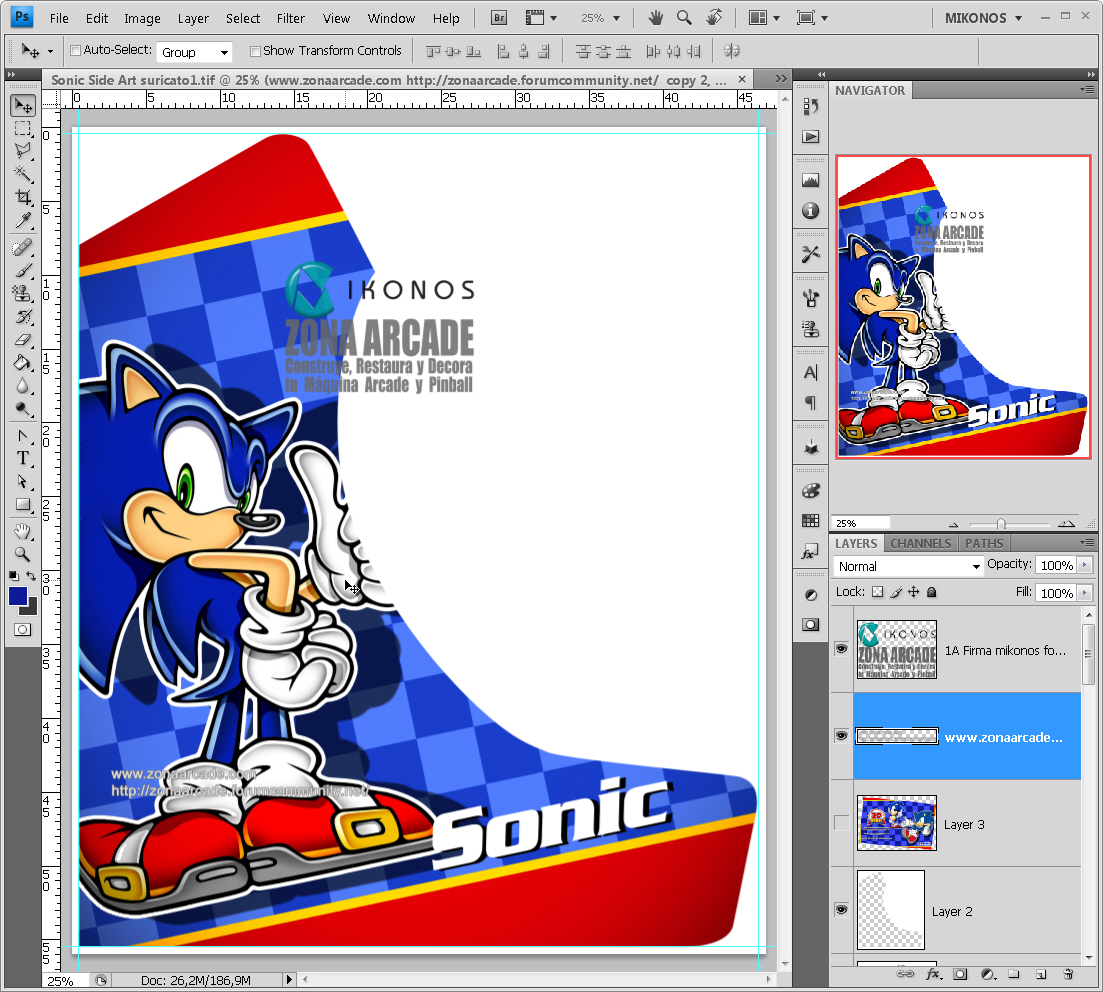Select the Eraser tool
1103x992 pixels.
click(x=23, y=340)
